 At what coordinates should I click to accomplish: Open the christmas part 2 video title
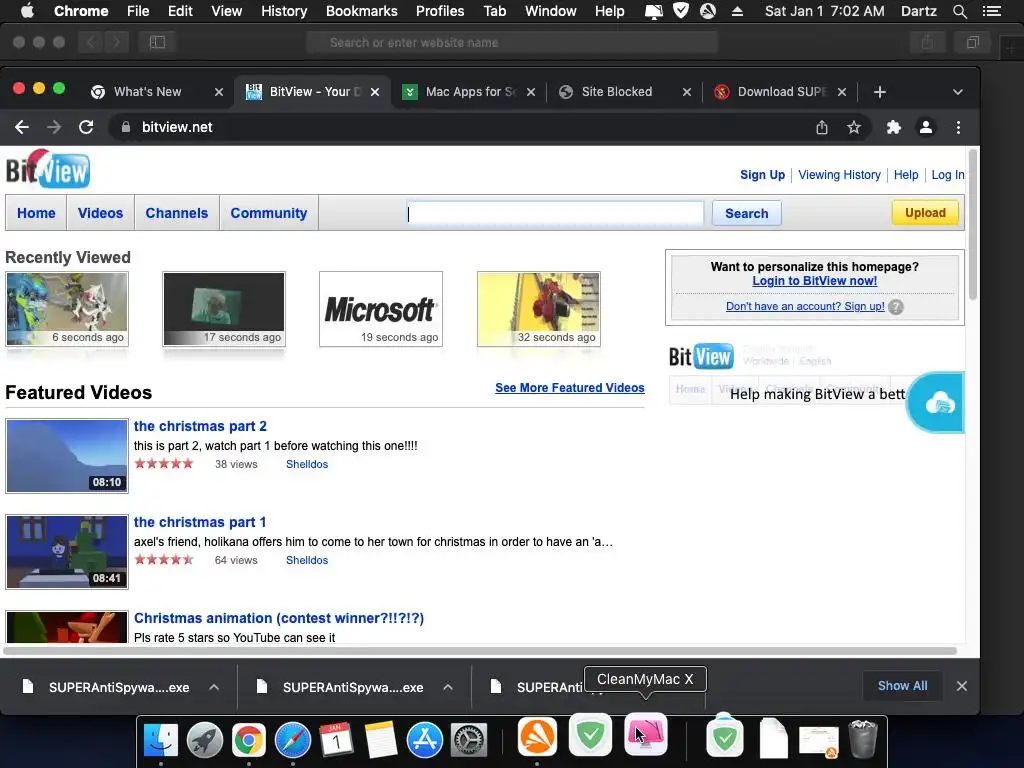(x=200, y=426)
